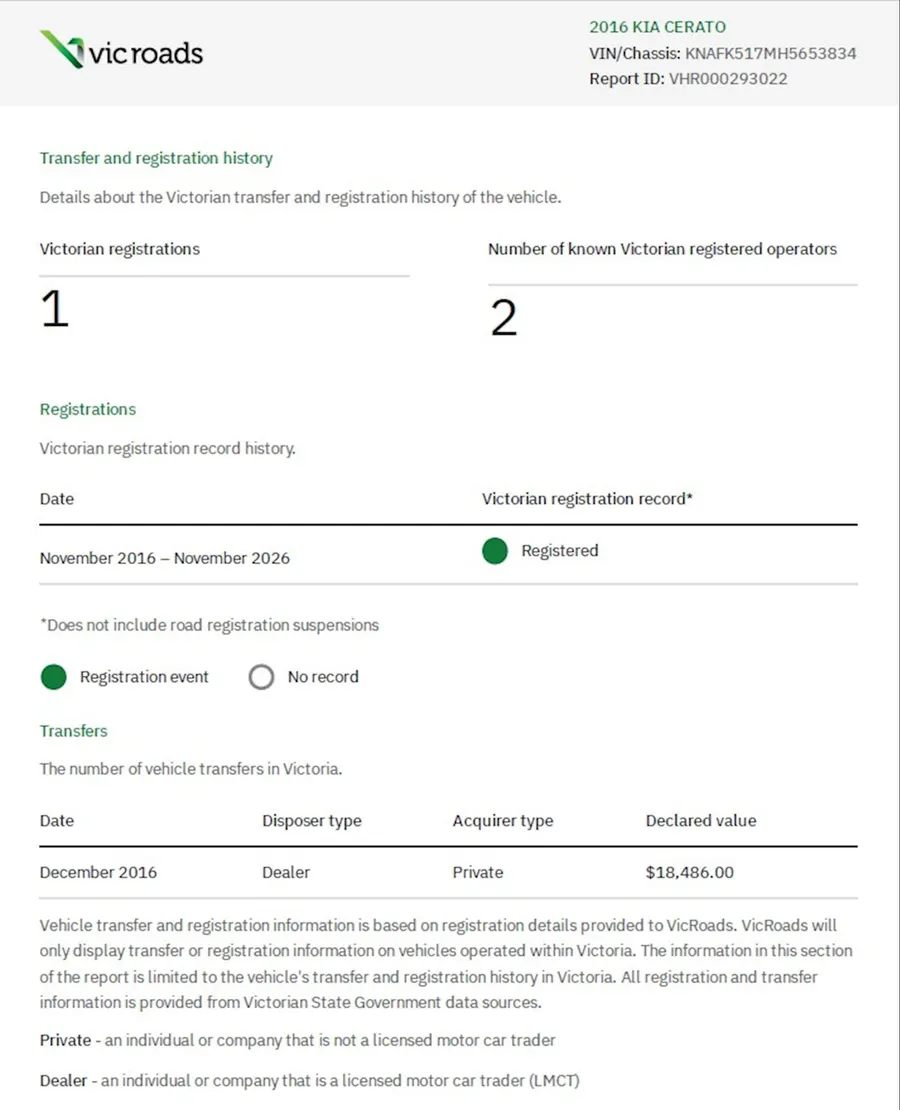Click the VIN/Chassis number KNAFK517MH5653834
The image size is (900, 1110).
tap(770, 53)
